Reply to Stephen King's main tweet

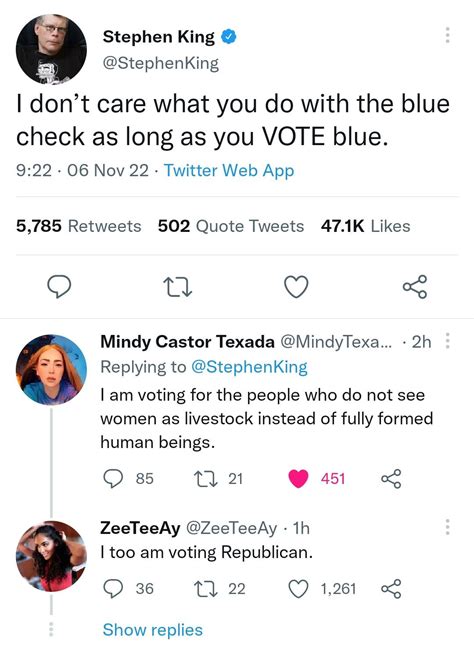59,287
